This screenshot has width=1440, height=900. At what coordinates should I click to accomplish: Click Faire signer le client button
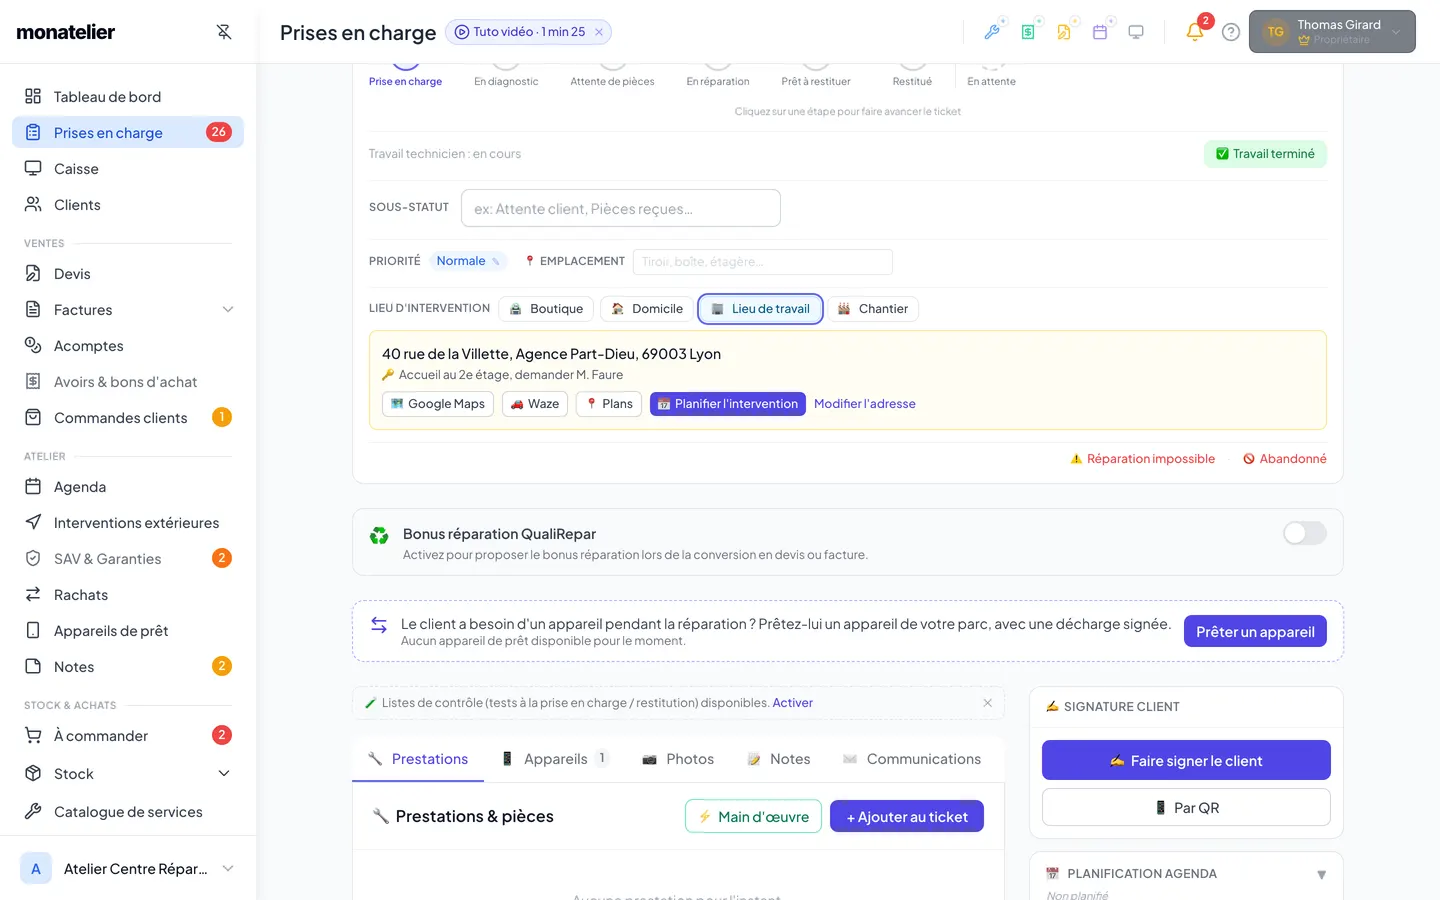coord(1186,760)
